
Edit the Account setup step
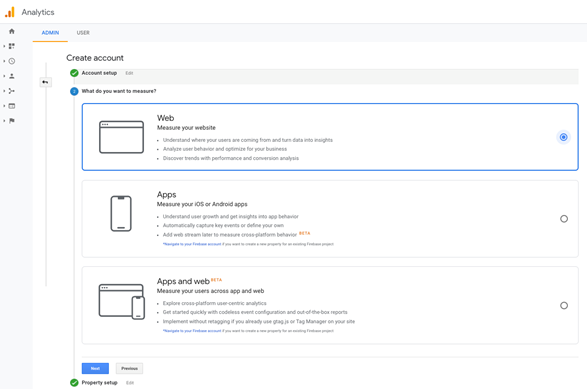pos(129,73)
